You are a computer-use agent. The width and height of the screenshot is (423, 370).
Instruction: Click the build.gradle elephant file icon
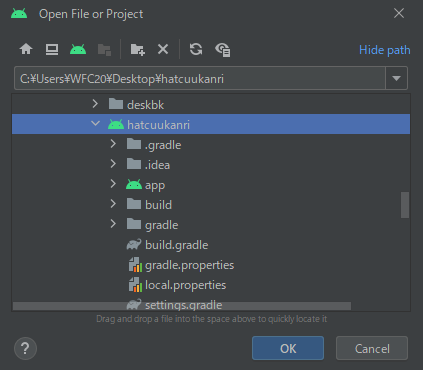pyautogui.click(x=134, y=245)
